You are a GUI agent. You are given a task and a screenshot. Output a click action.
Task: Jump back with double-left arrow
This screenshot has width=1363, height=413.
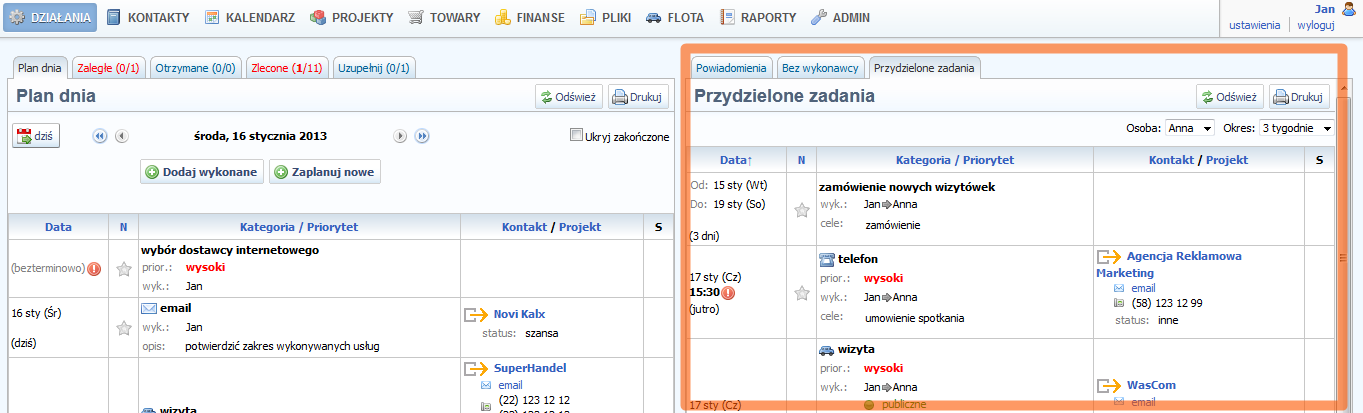[x=99, y=136]
